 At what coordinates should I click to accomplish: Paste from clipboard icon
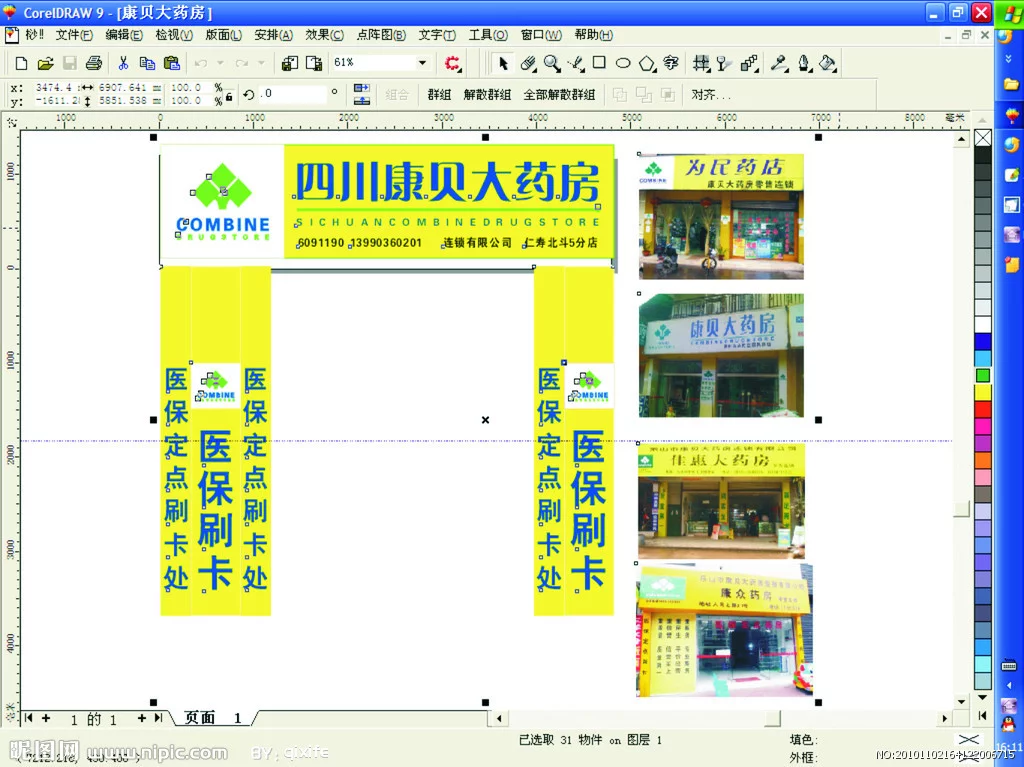pyautogui.click(x=171, y=63)
